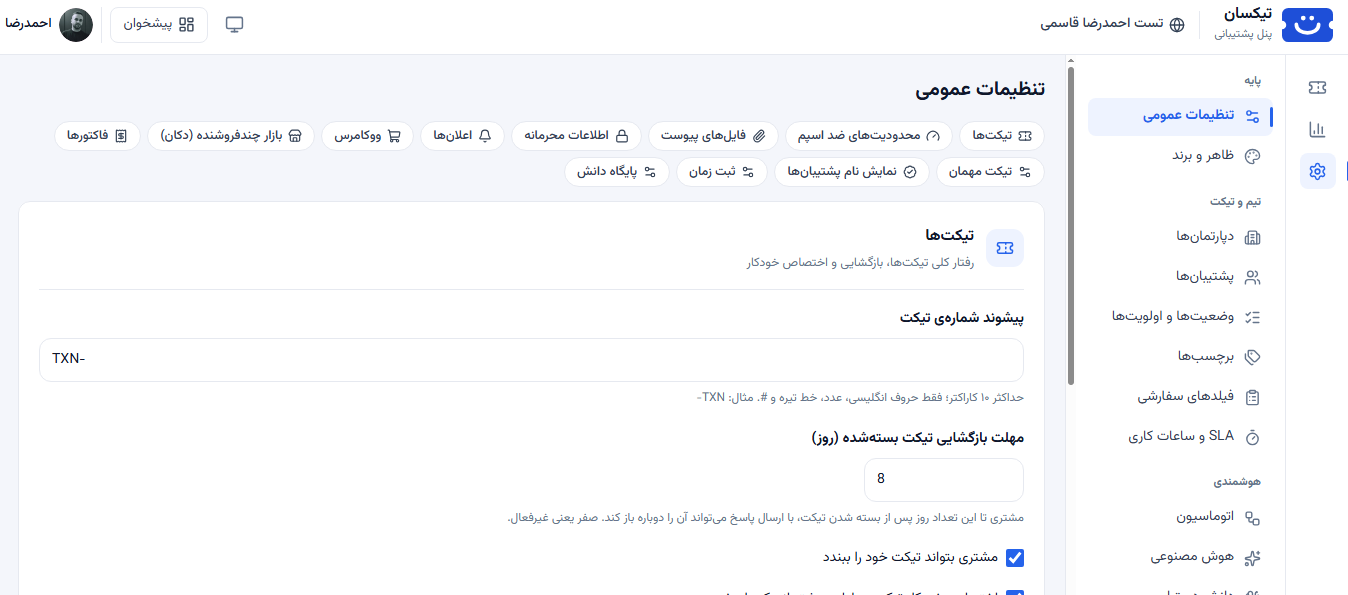Click the globe icon beside the site name
The height and width of the screenshot is (595, 1348).
tap(1177, 25)
